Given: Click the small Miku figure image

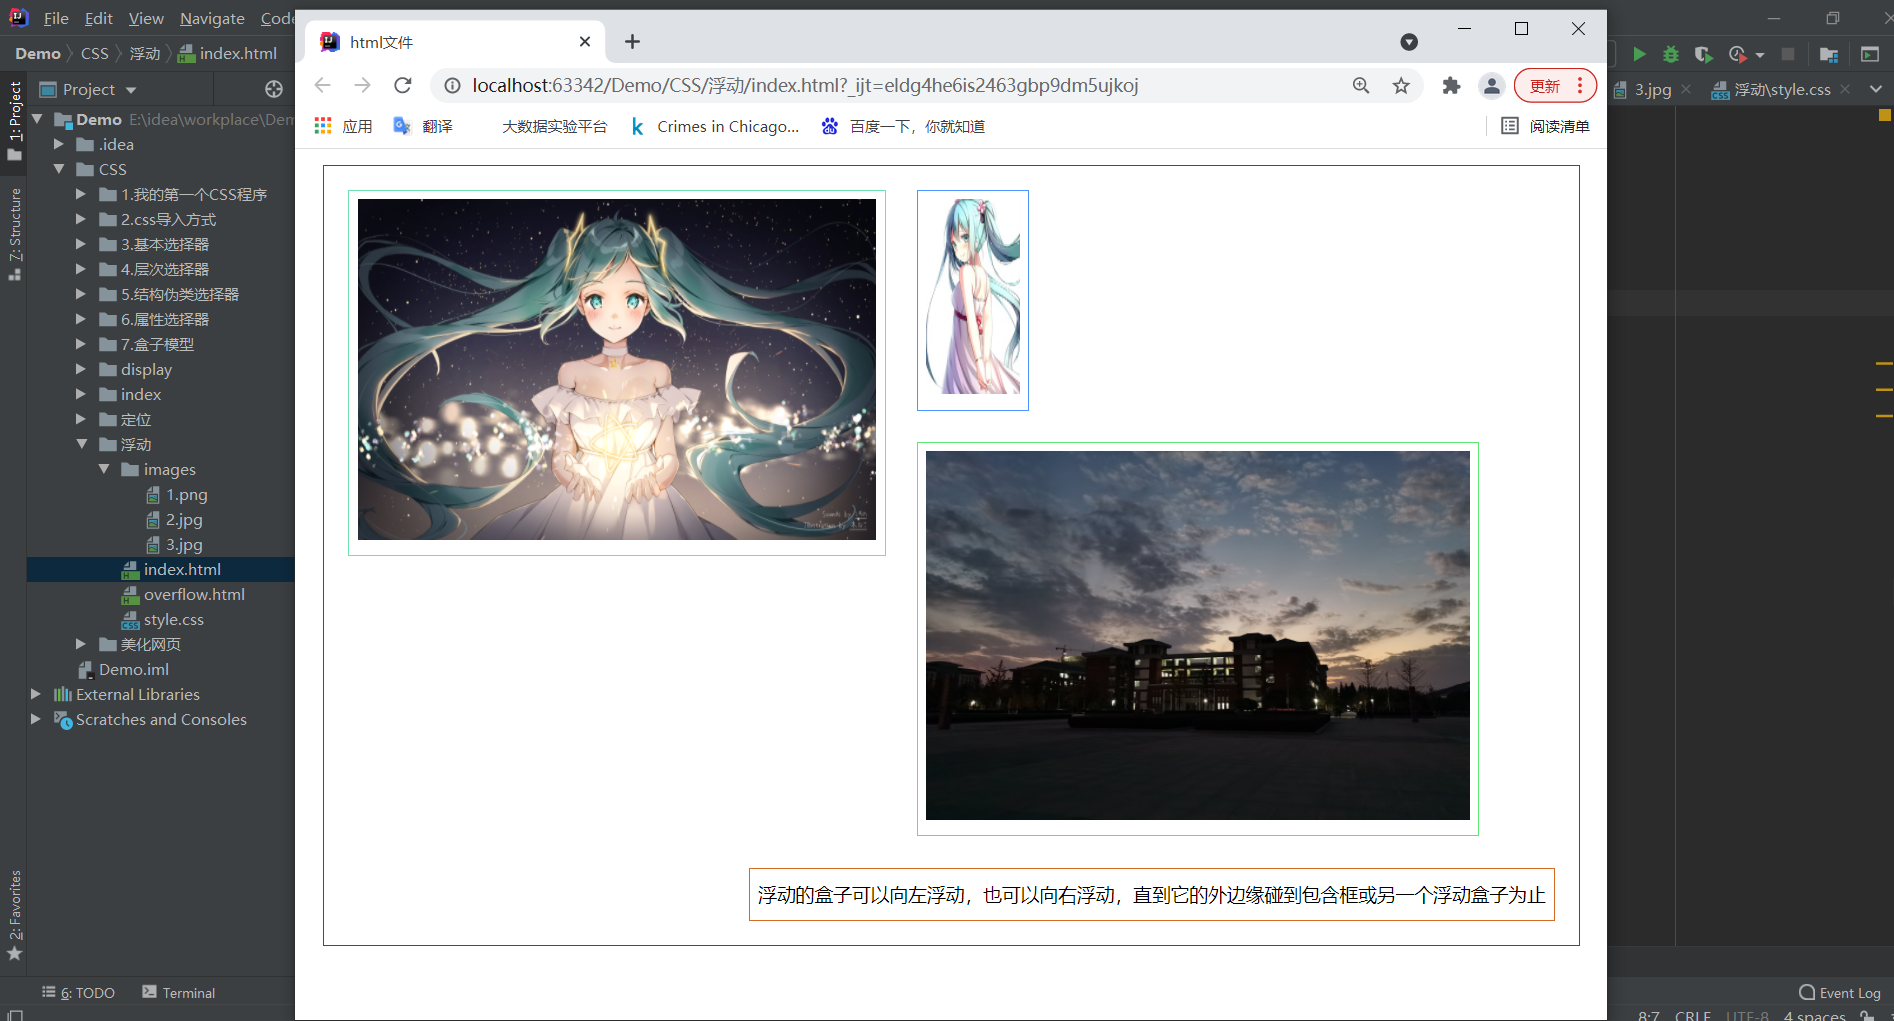Looking at the screenshot, I should [973, 296].
